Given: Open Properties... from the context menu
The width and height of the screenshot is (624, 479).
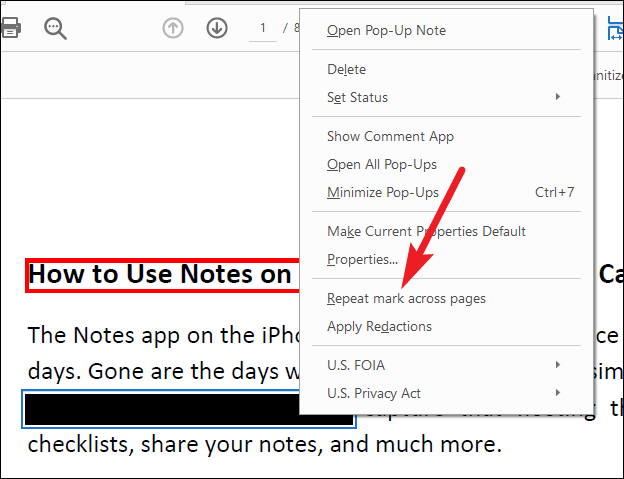Looking at the screenshot, I should pyautogui.click(x=447, y=259).
